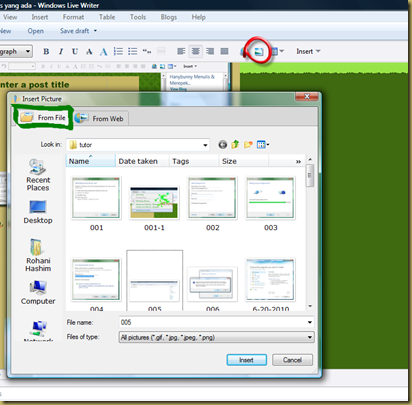Open the Tools menu
Image resolution: width=412 pixels, height=405 pixels.
click(x=138, y=17)
